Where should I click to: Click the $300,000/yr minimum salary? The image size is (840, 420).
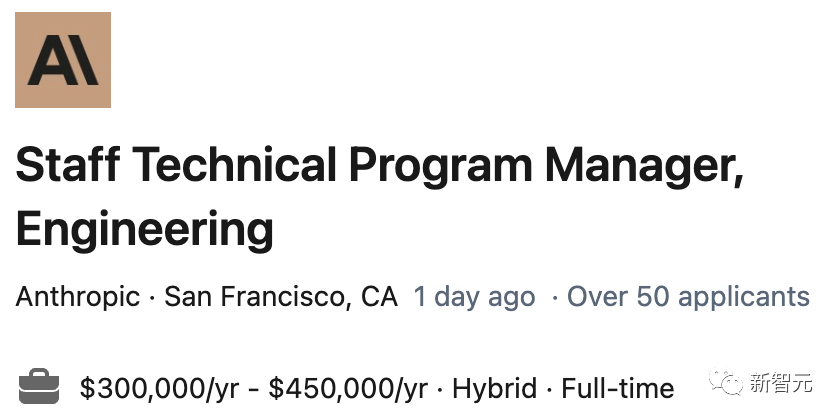(x=159, y=388)
